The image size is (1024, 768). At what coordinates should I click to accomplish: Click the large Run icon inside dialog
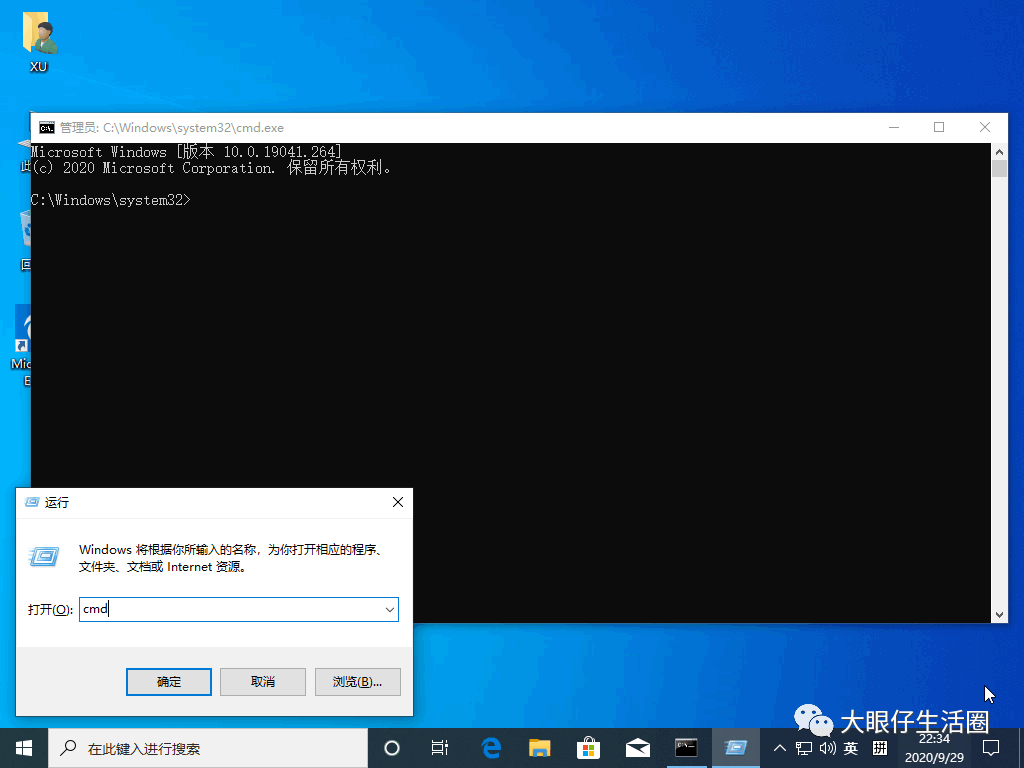point(44,557)
